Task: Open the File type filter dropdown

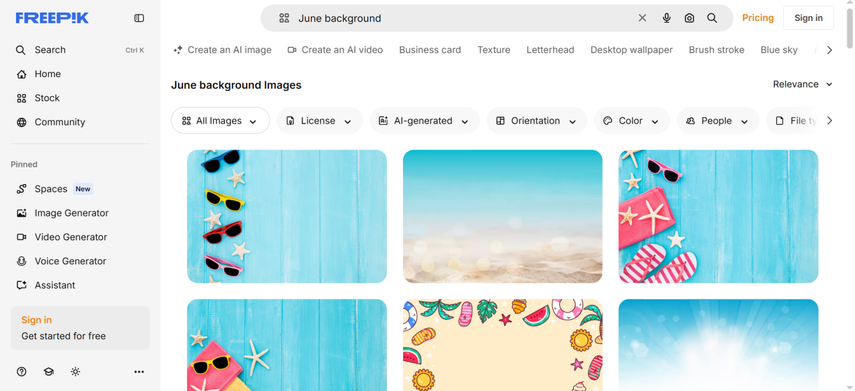Action: click(x=793, y=121)
